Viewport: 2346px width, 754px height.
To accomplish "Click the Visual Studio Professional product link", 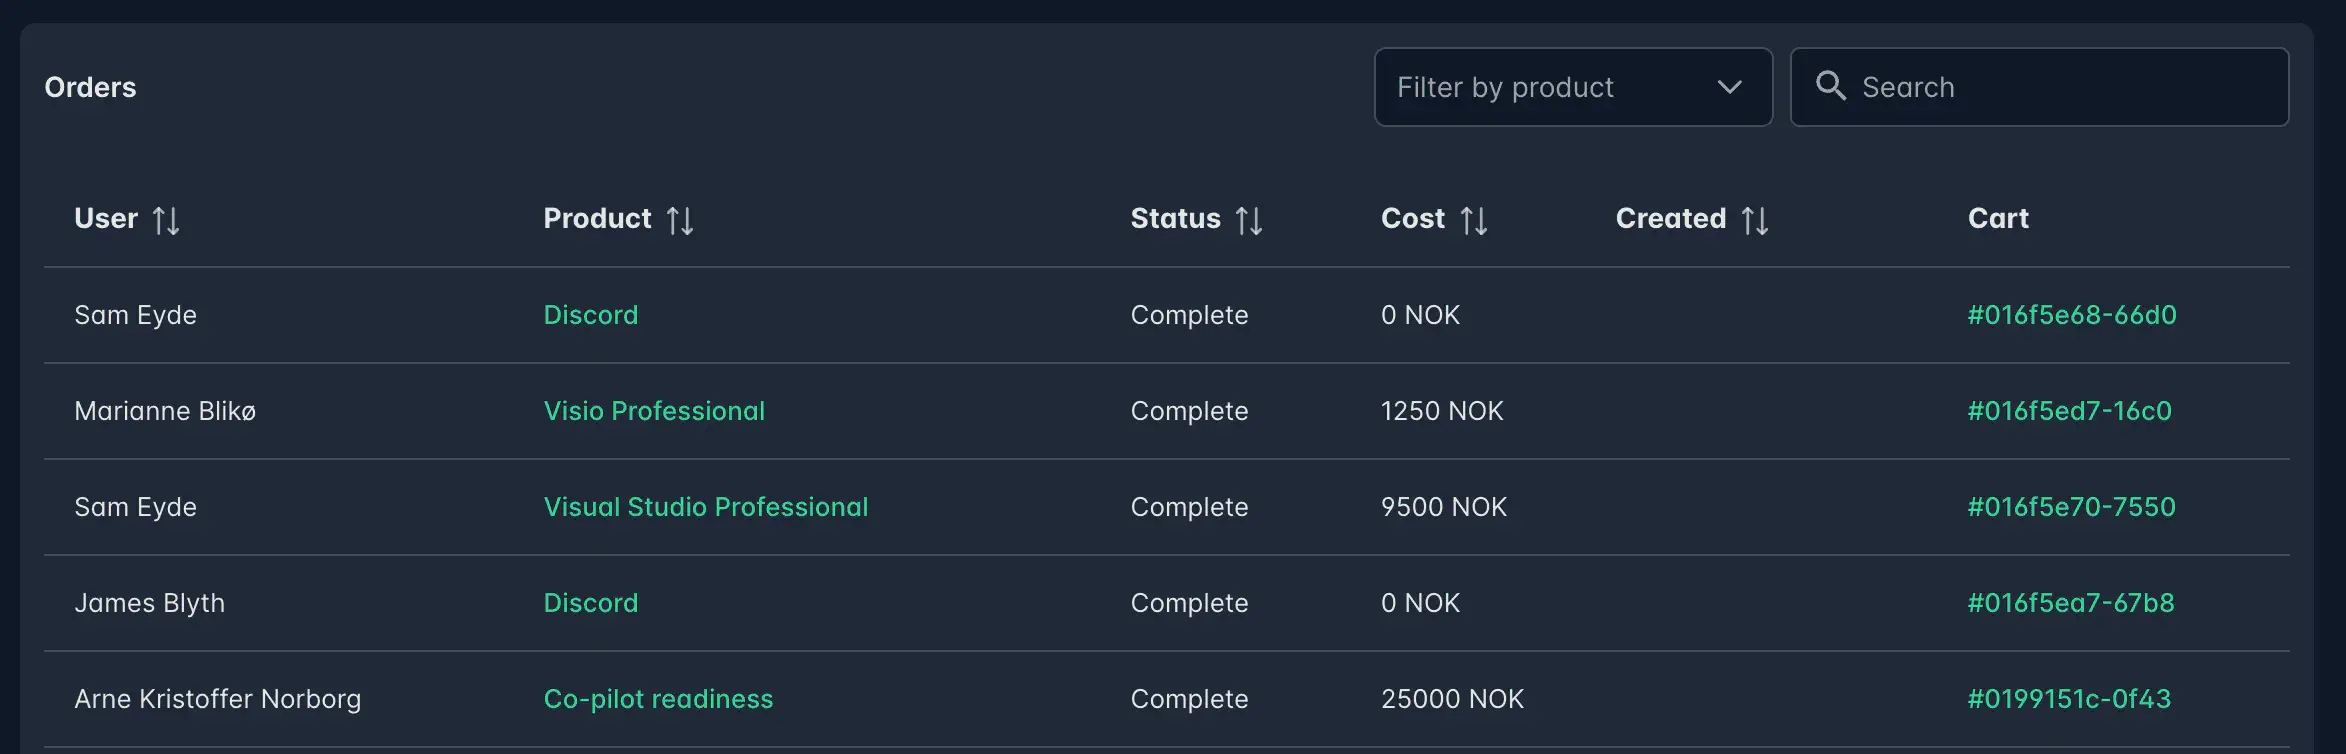I will click(x=706, y=507).
